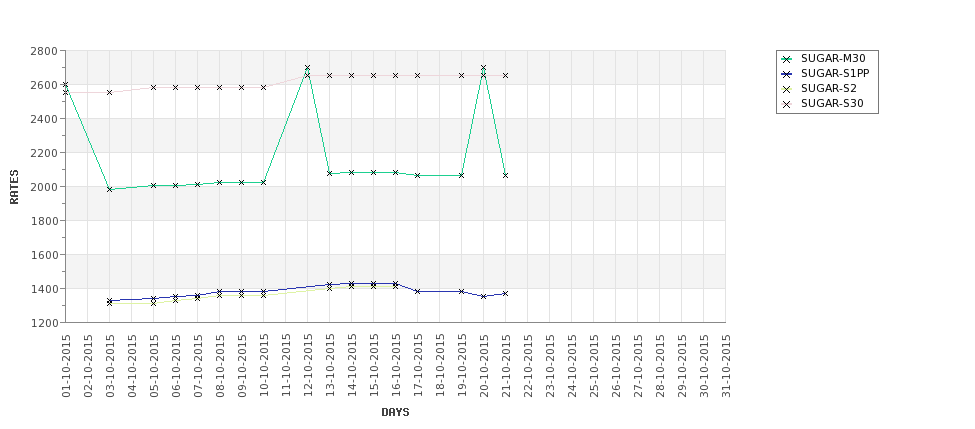Click the 2800 y-axis label

(x=44, y=51)
